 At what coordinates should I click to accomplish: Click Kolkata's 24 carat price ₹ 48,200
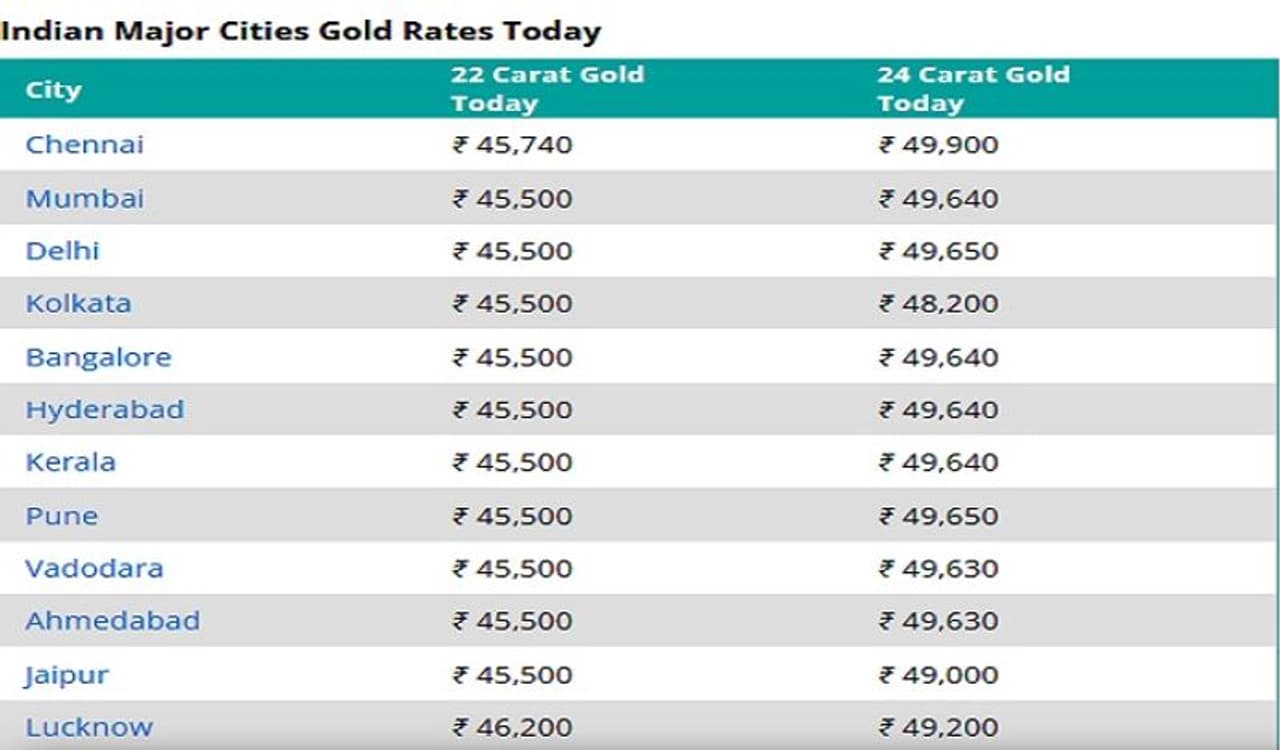pos(938,303)
